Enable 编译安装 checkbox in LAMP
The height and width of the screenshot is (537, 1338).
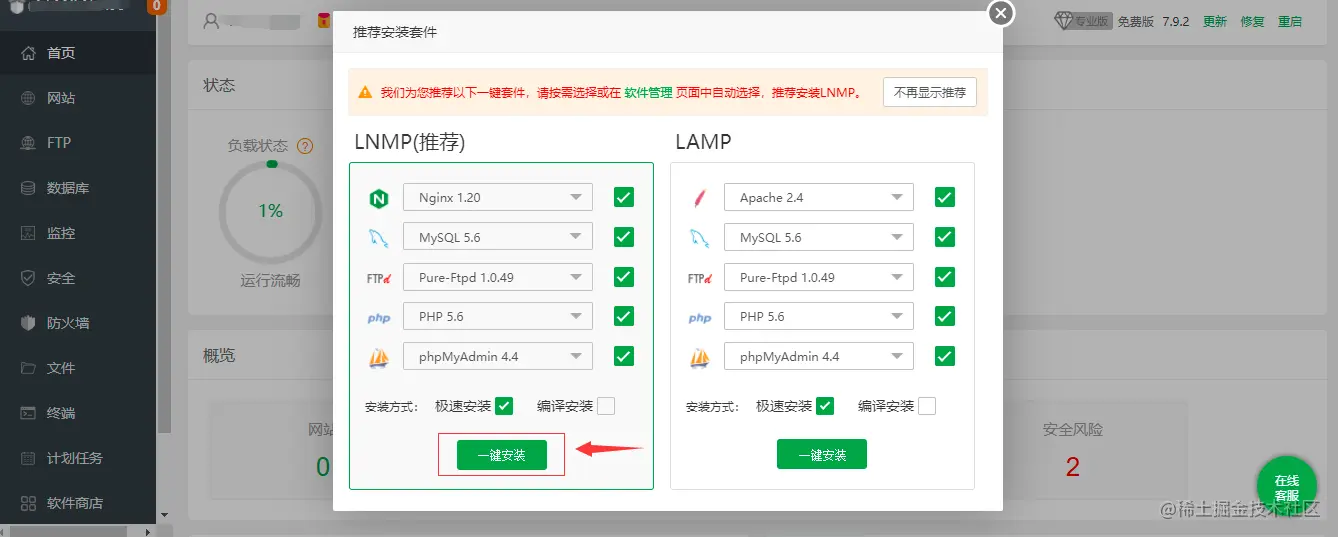click(927, 406)
